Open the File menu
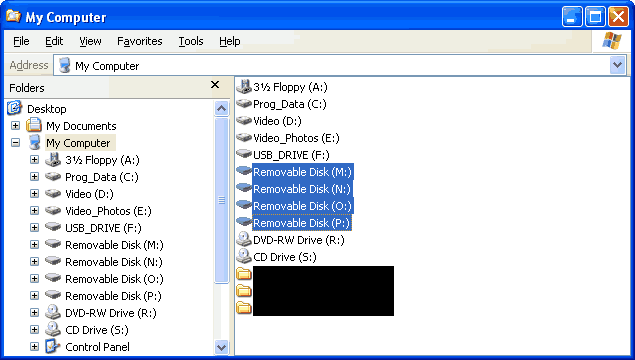635x360 pixels. point(21,41)
